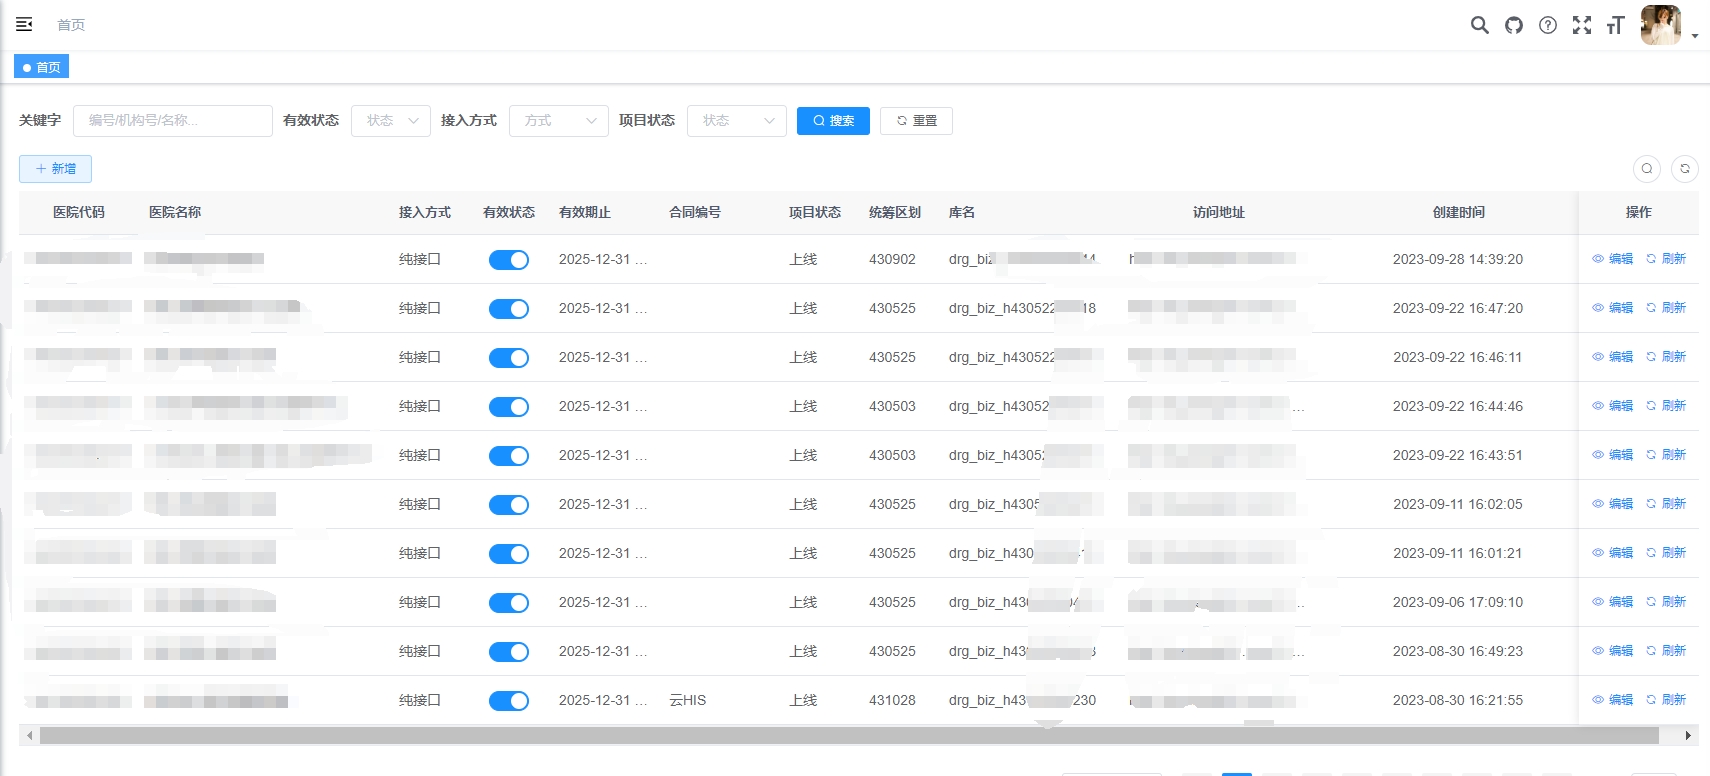Screen dimensions: 1710x776
Task: Collapse the sidebar with the hamburger icon
Action: click(24, 24)
